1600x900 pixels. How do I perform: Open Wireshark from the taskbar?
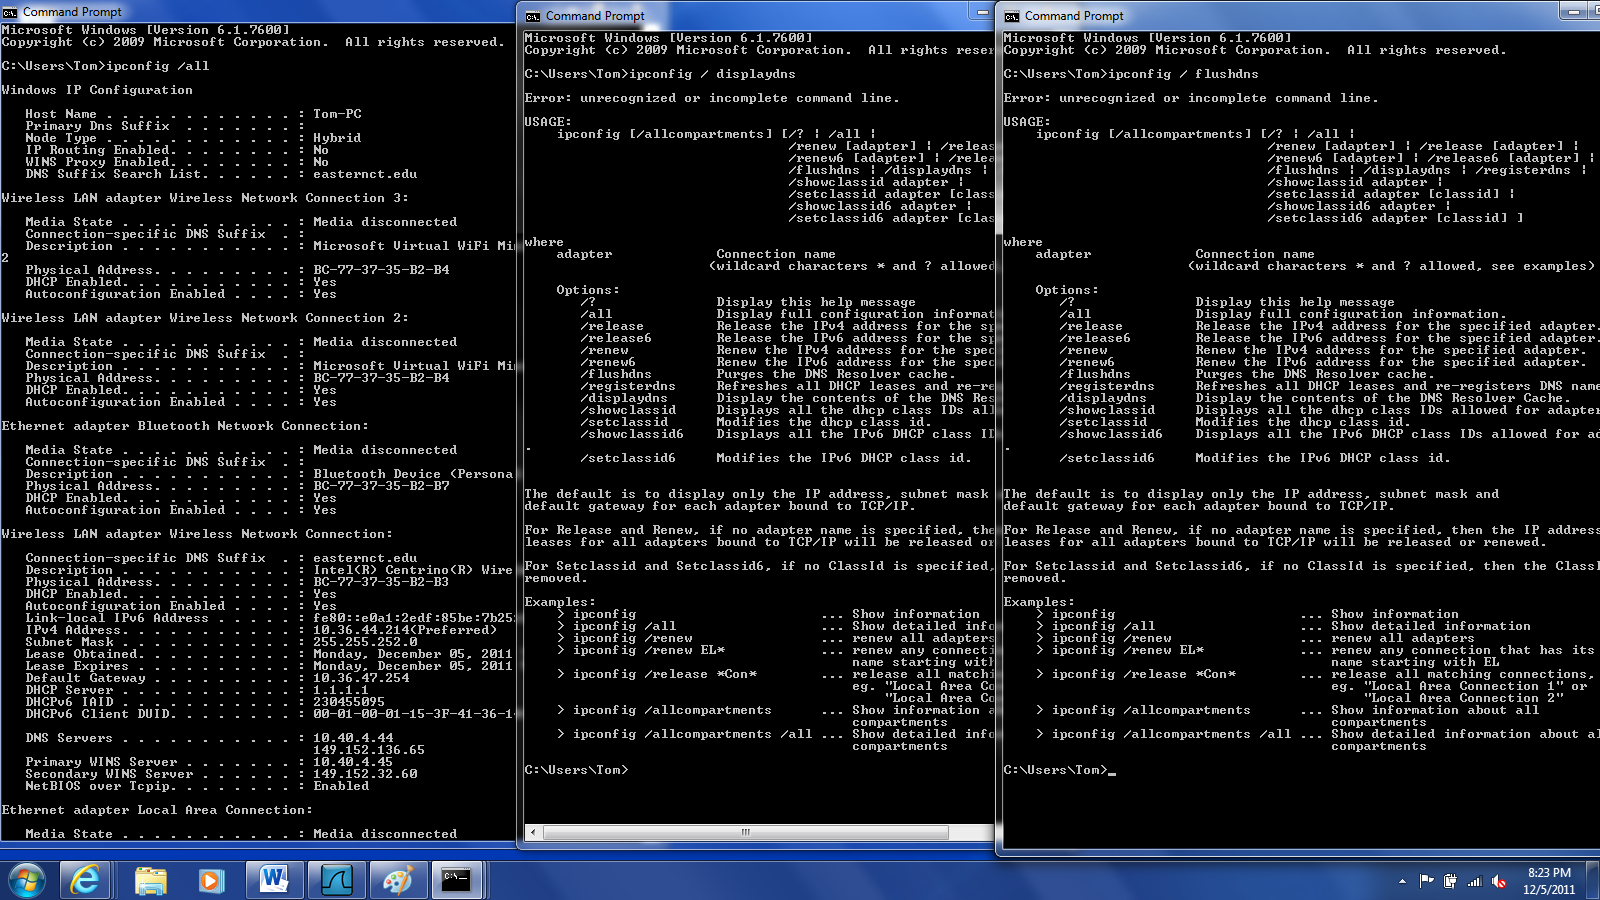tap(337, 880)
